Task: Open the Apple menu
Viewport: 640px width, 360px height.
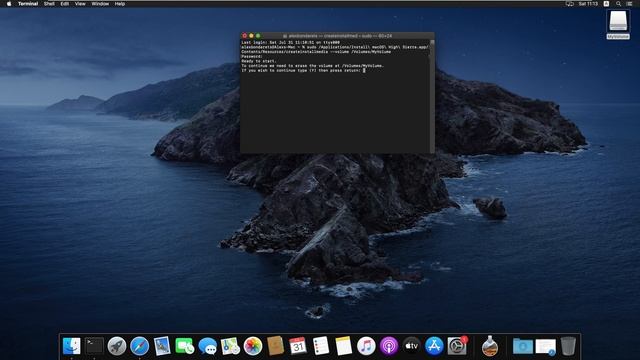Action: [9, 4]
